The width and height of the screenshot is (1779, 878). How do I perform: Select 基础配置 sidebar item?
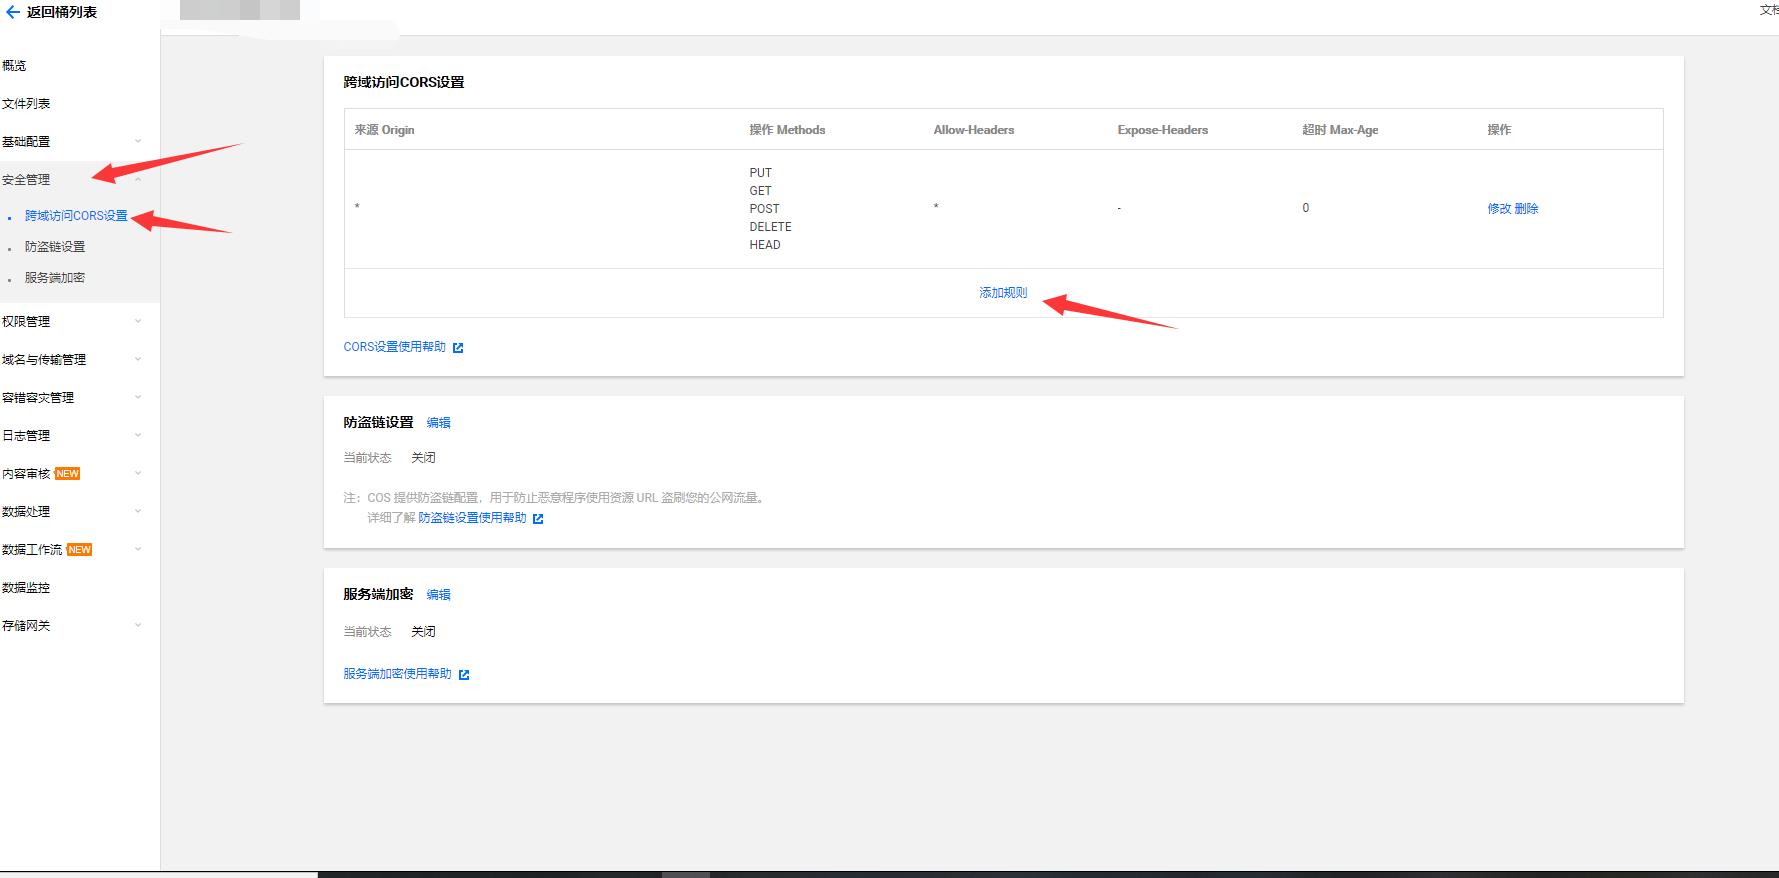click(26, 142)
